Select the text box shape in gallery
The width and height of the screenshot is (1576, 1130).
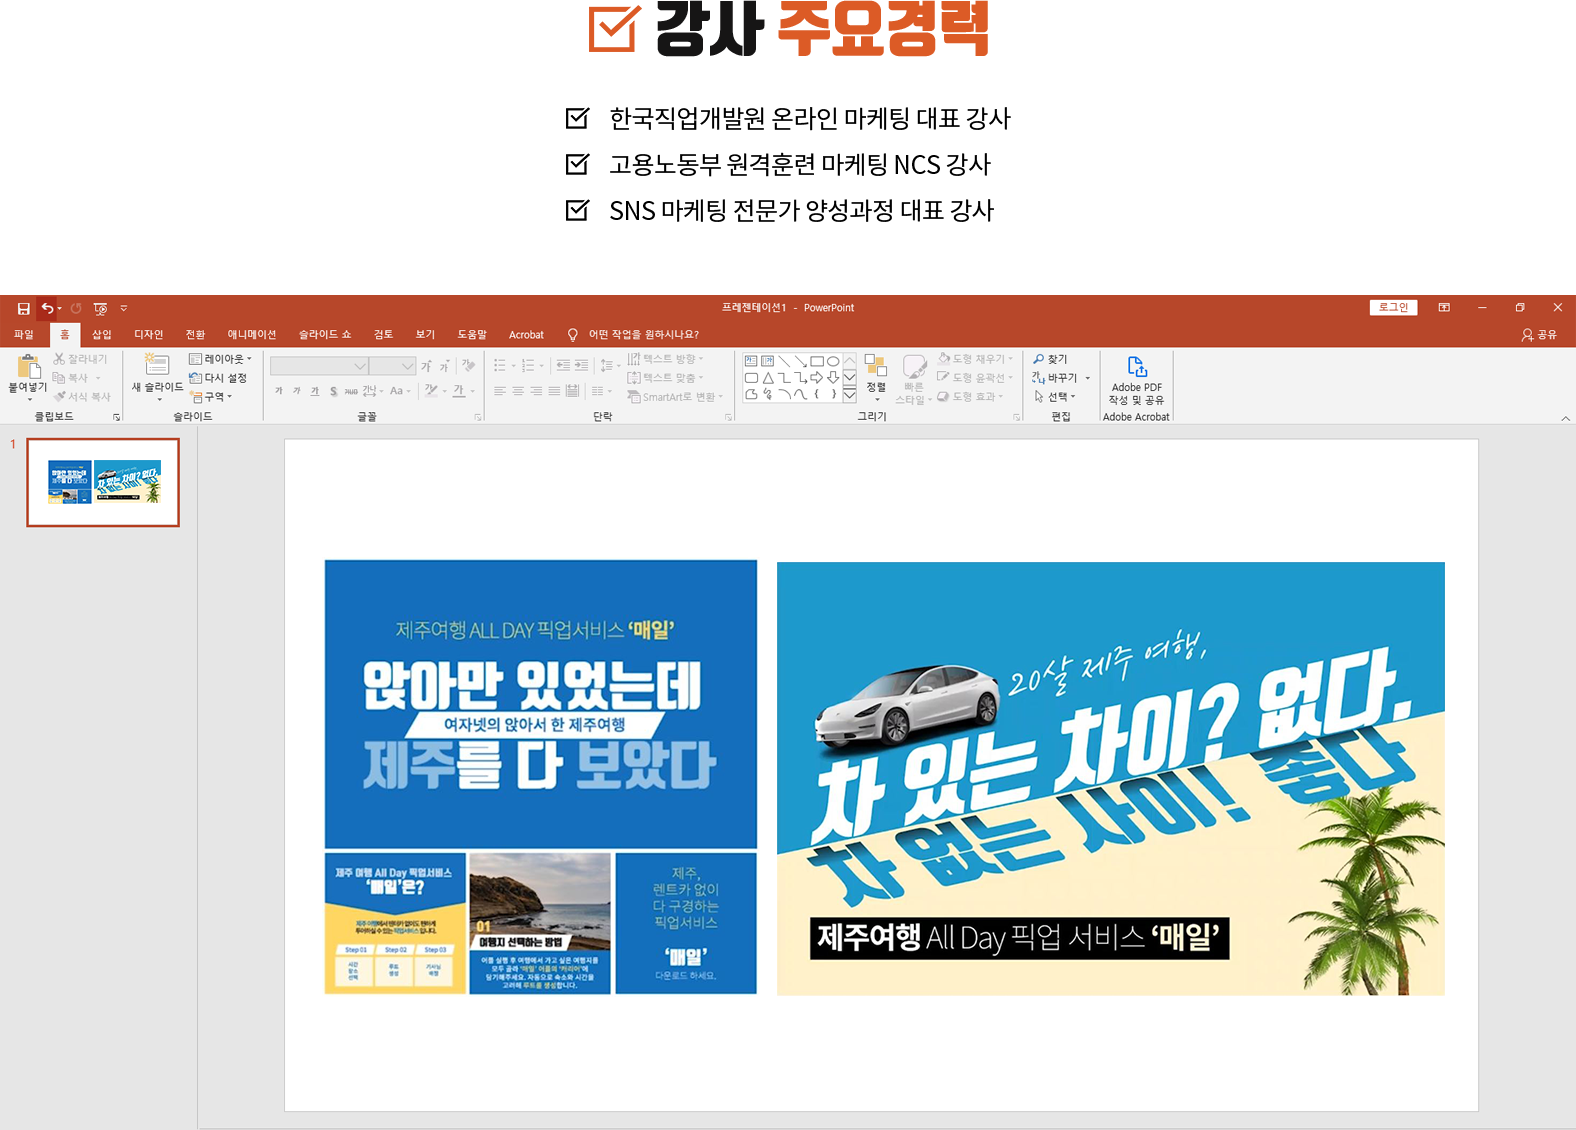coord(751,361)
